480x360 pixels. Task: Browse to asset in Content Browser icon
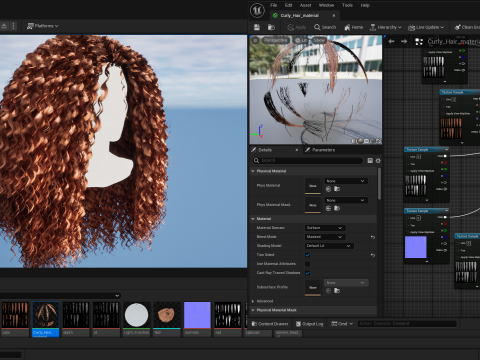pos(271,27)
